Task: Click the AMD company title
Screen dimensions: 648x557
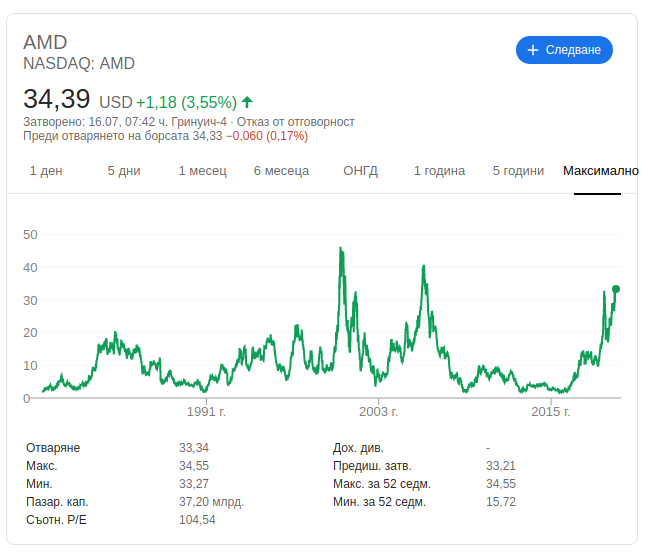Action: (45, 42)
